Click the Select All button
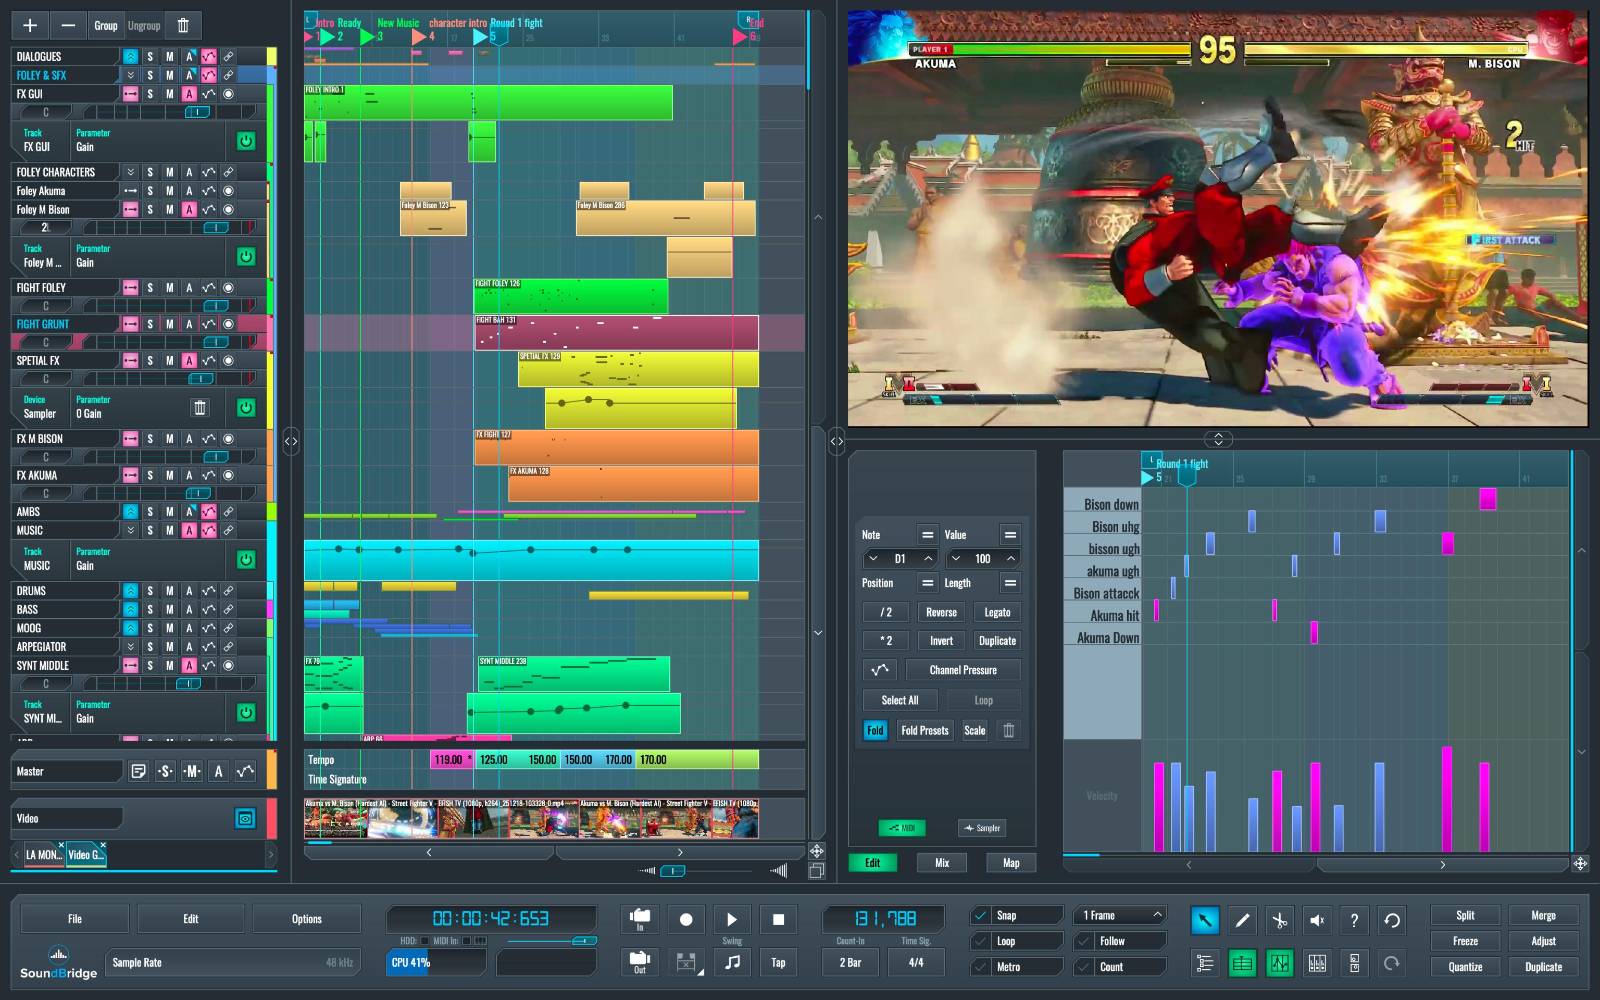The image size is (1600, 1000). 900,700
